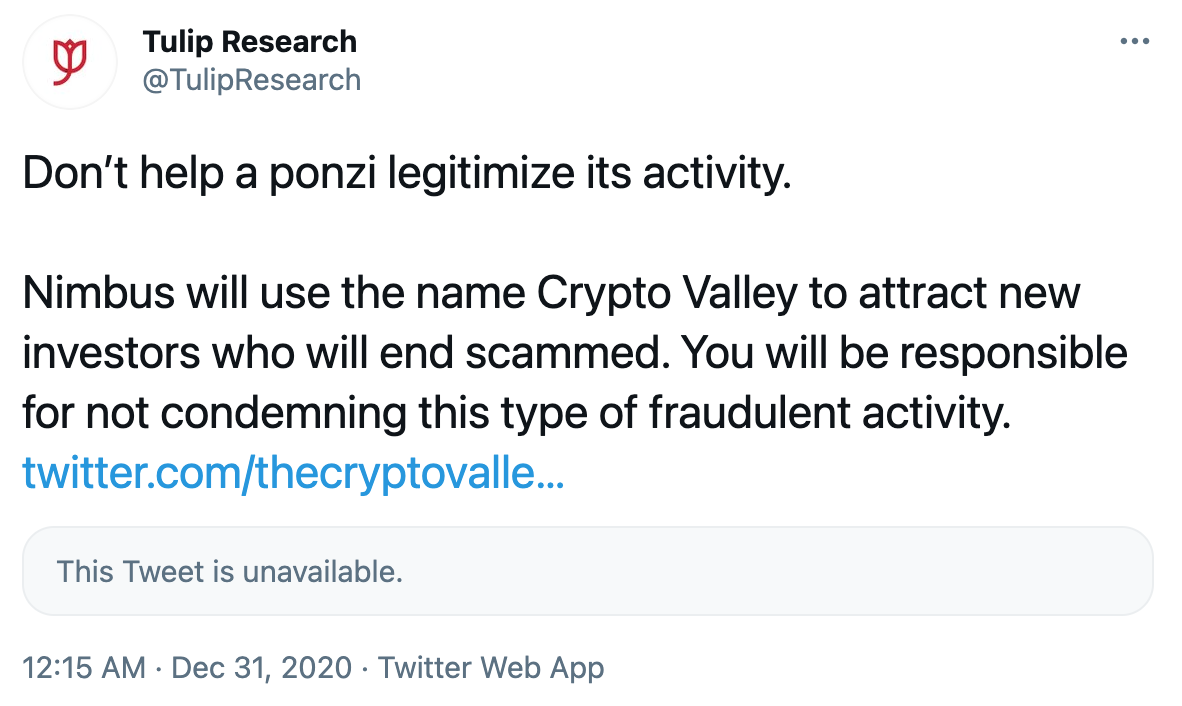
Task: Open the Twitter Web App source label
Action: click(491, 668)
